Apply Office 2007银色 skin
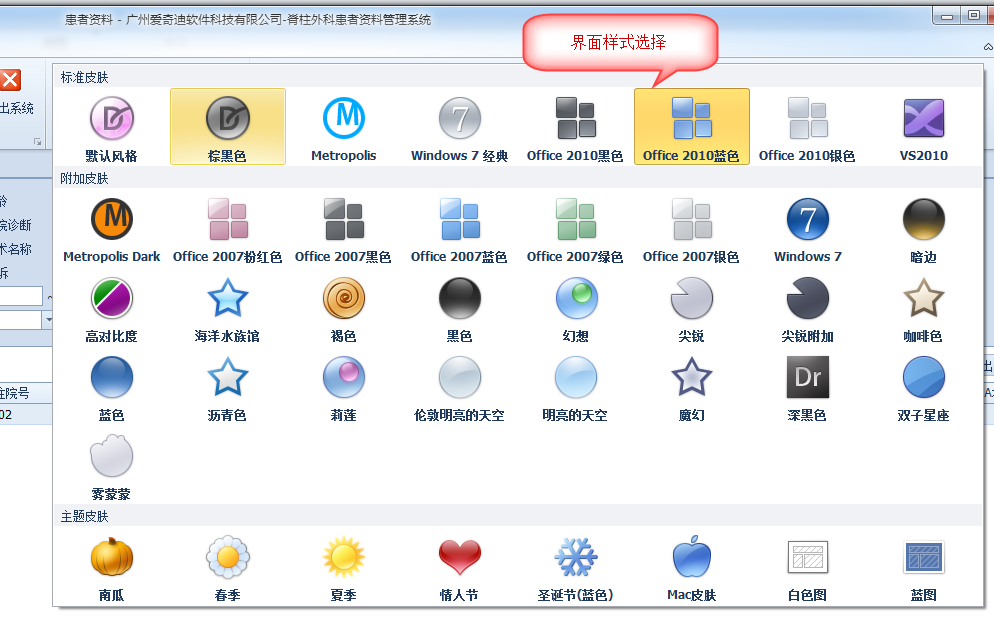 click(x=692, y=230)
